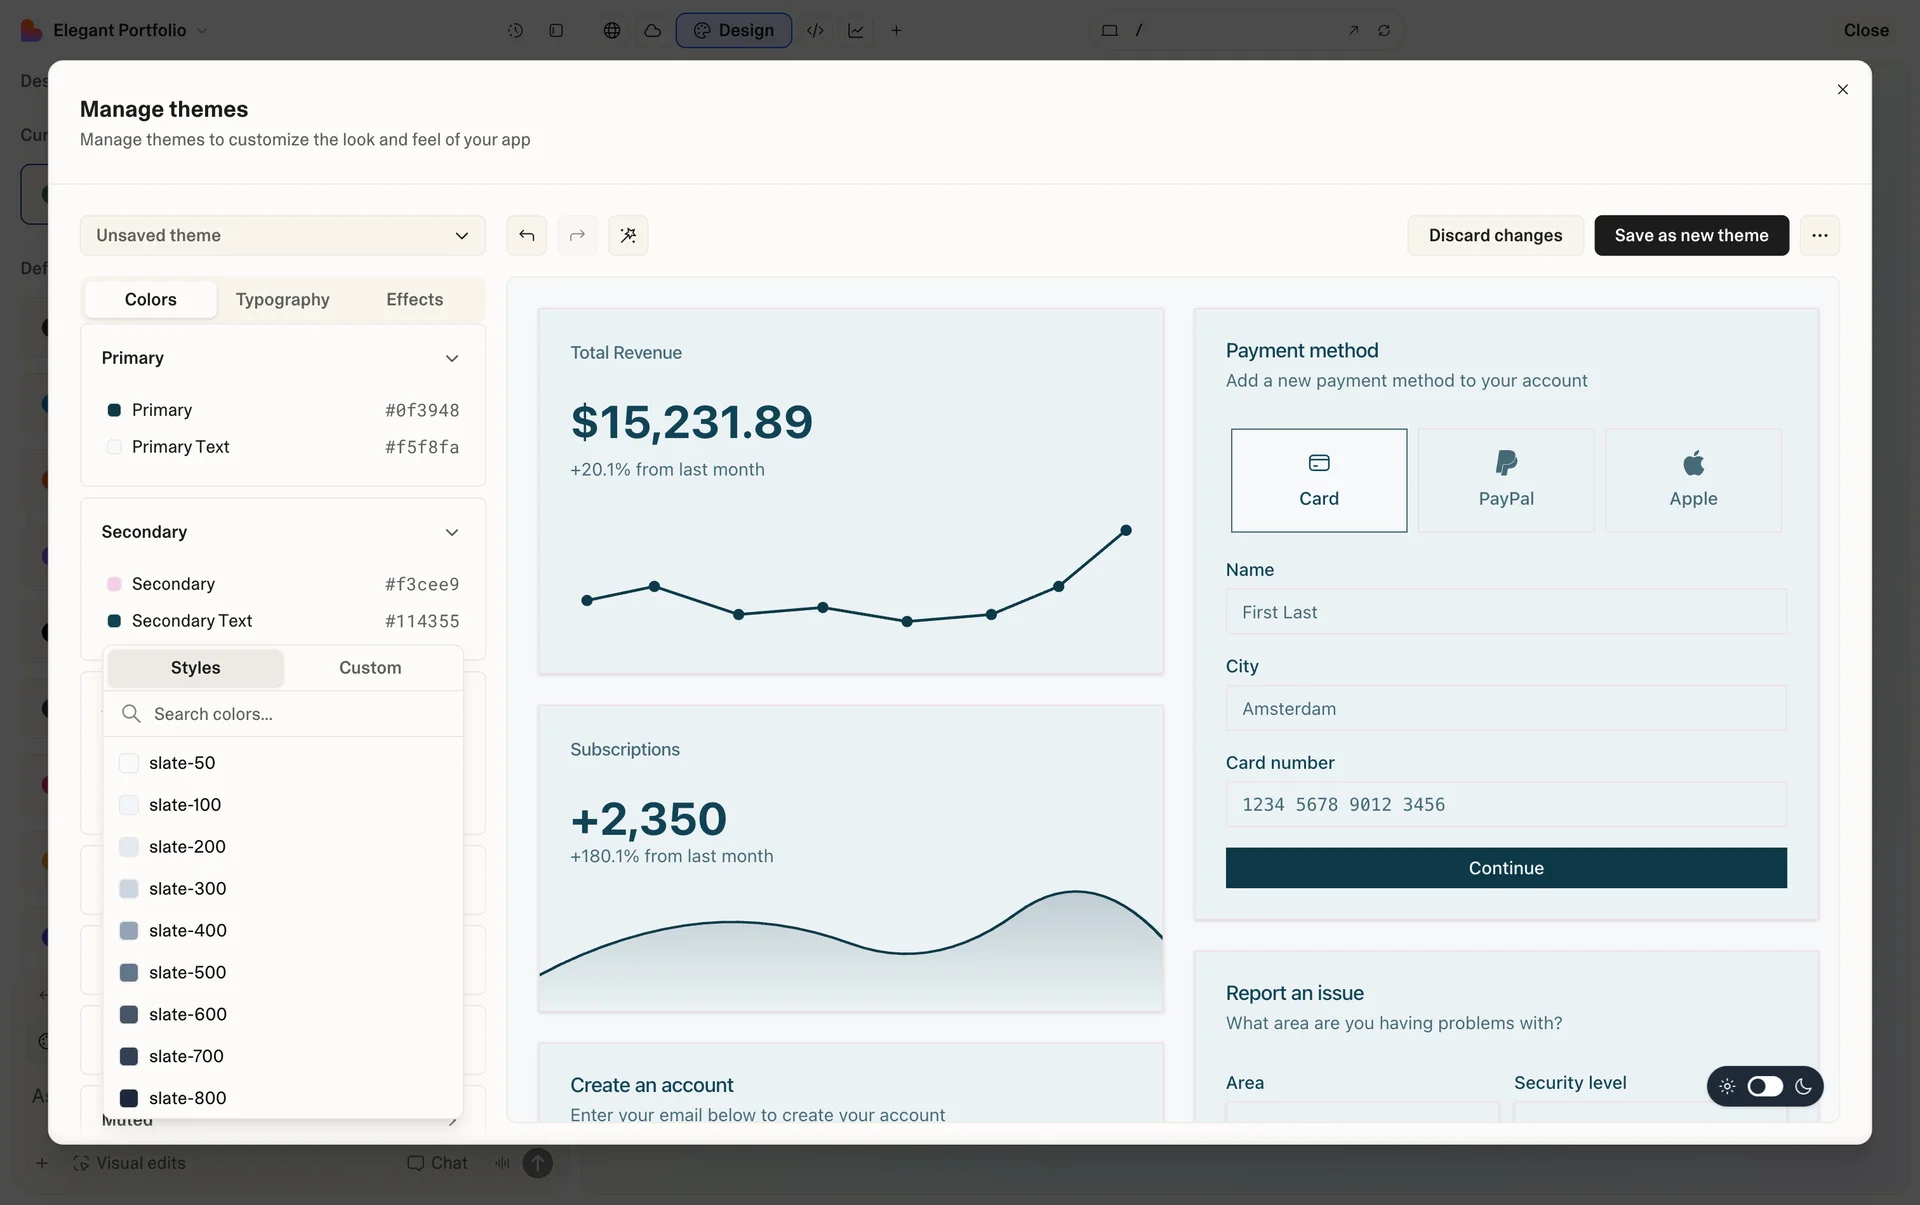
Task: Collapse the Secondary color section
Action: (452, 532)
